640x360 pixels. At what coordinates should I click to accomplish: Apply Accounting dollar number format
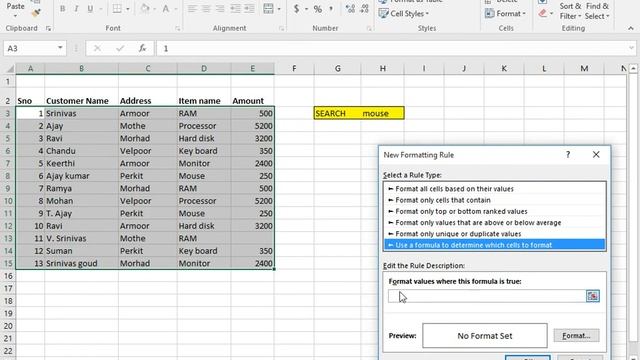coord(296,9)
